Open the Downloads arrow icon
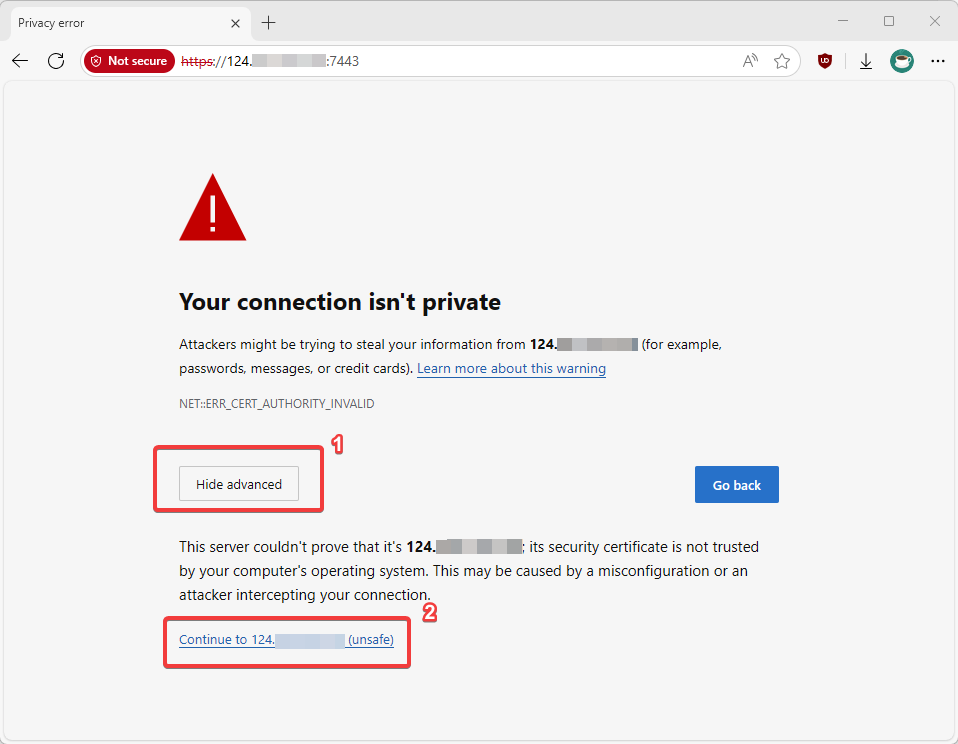The width and height of the screenshot is (958, 744). [x=866, y=60]
